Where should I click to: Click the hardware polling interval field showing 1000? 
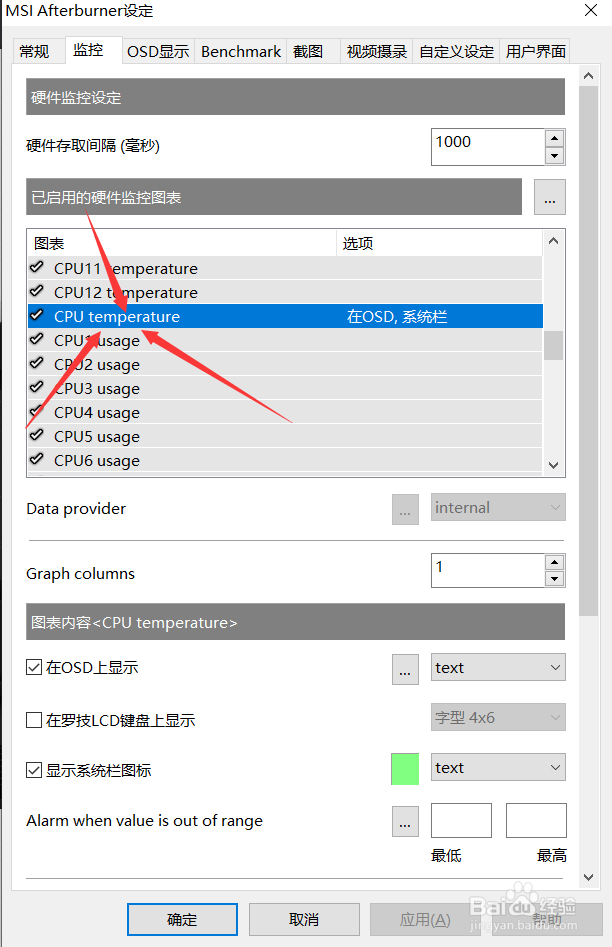[487, 147]
